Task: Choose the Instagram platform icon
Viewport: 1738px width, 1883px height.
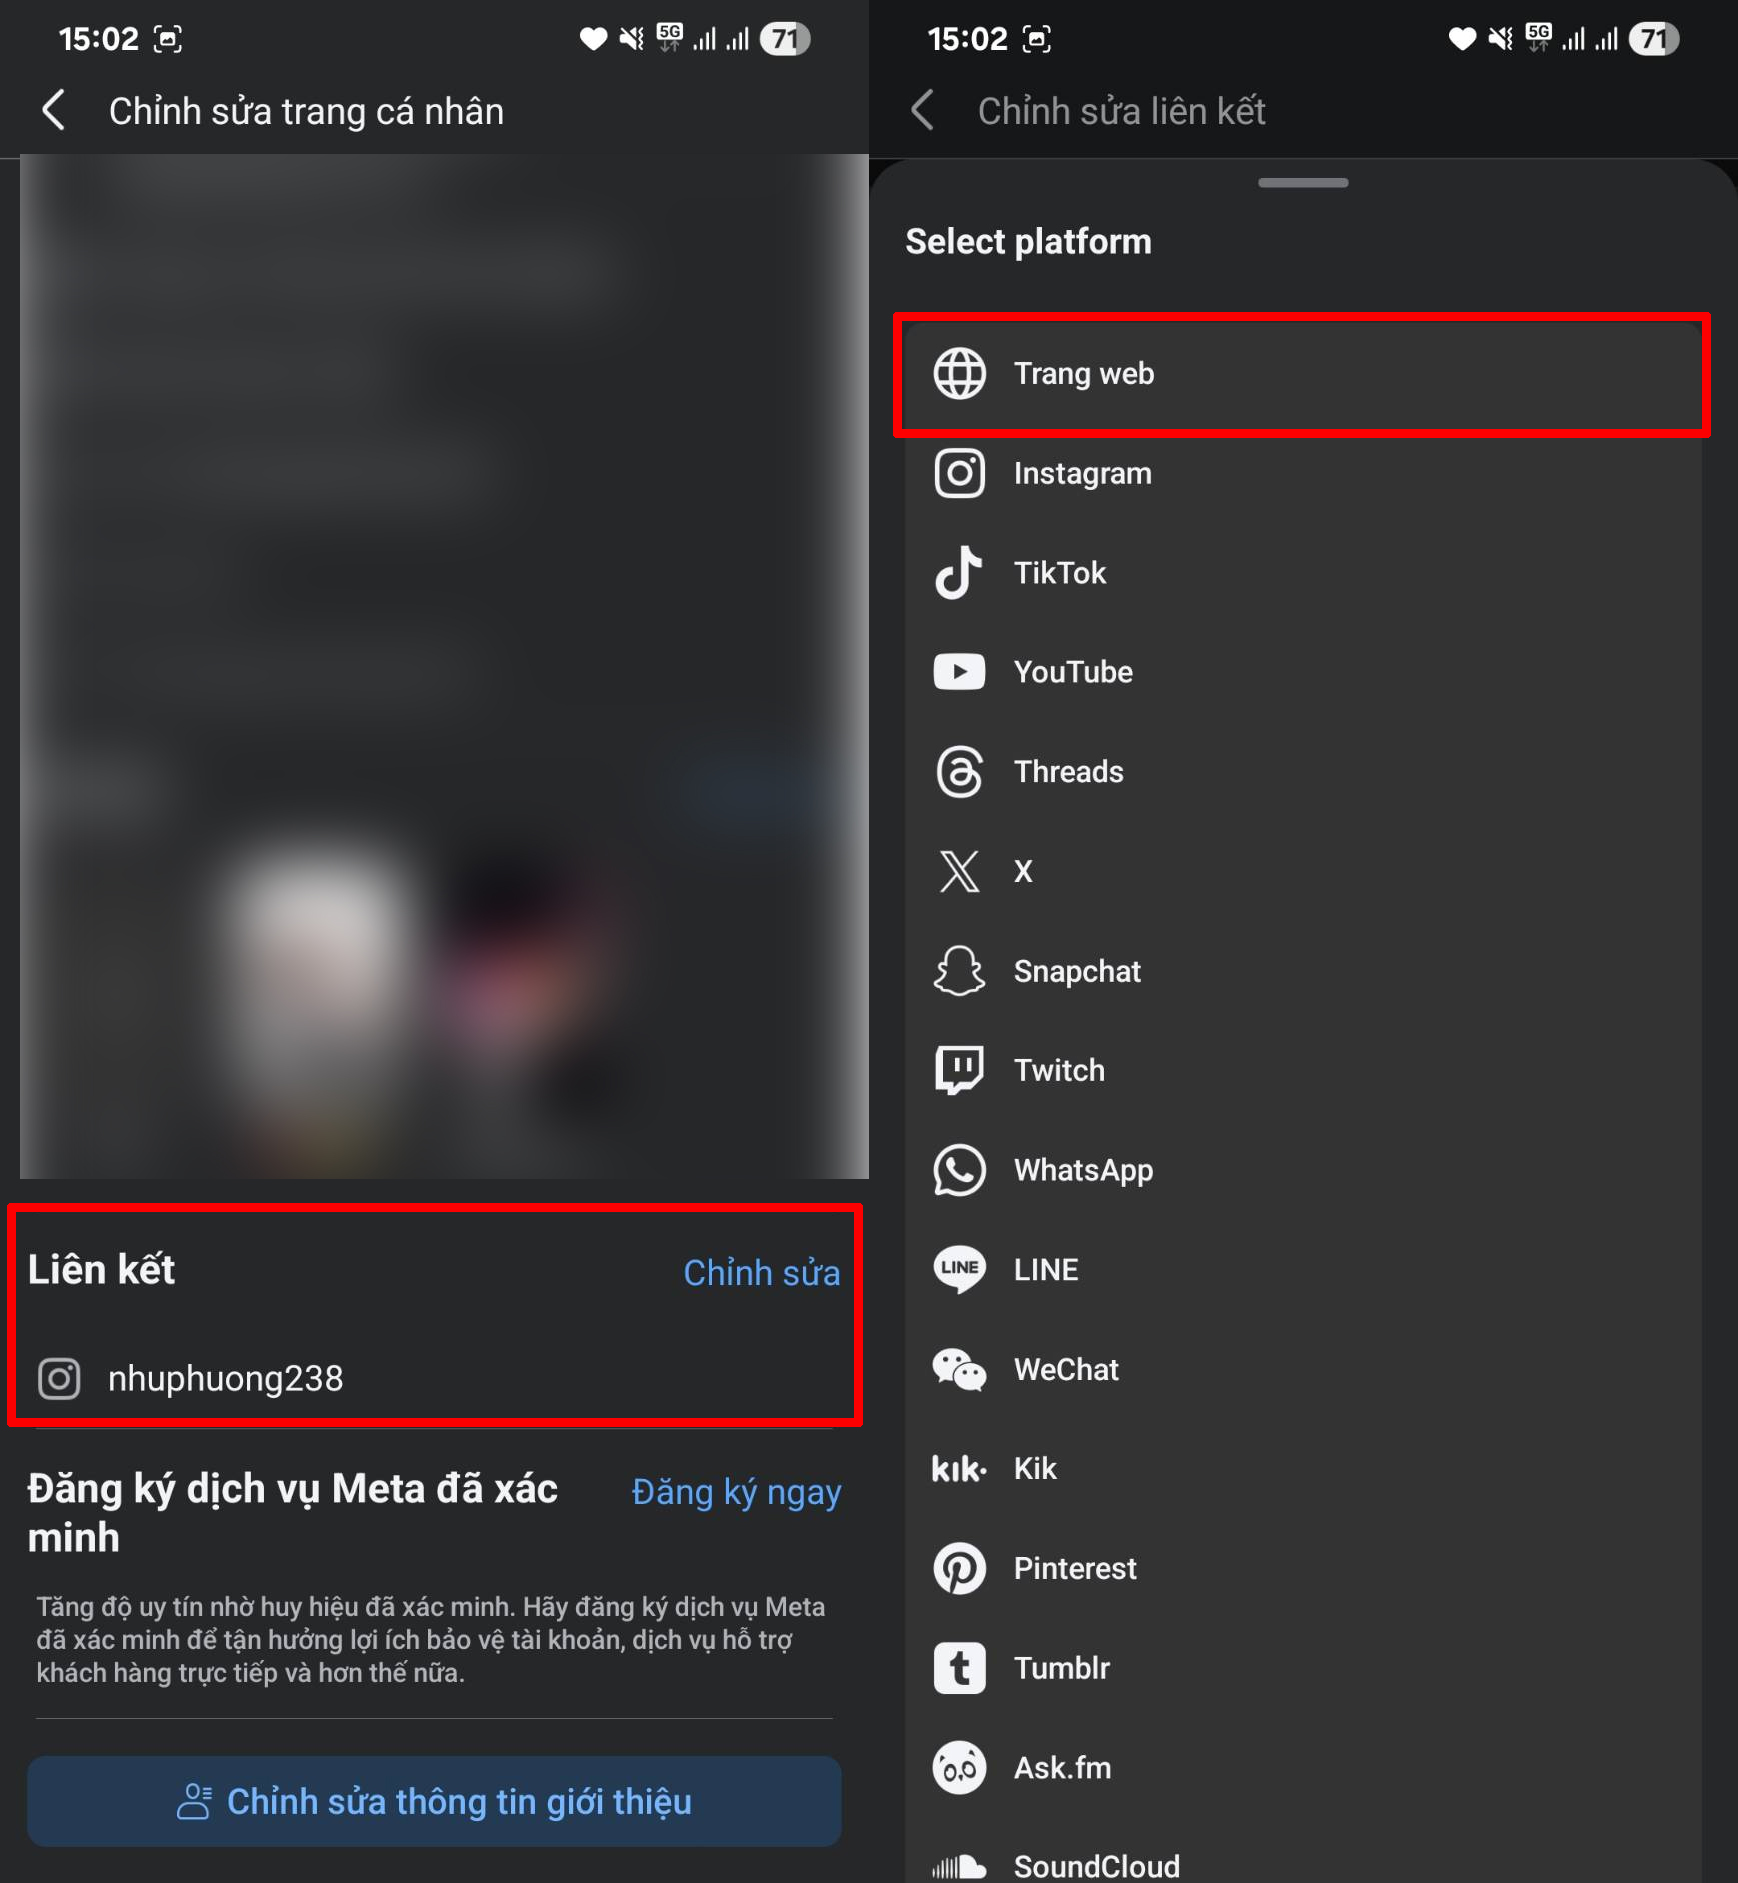Action: 959,473
